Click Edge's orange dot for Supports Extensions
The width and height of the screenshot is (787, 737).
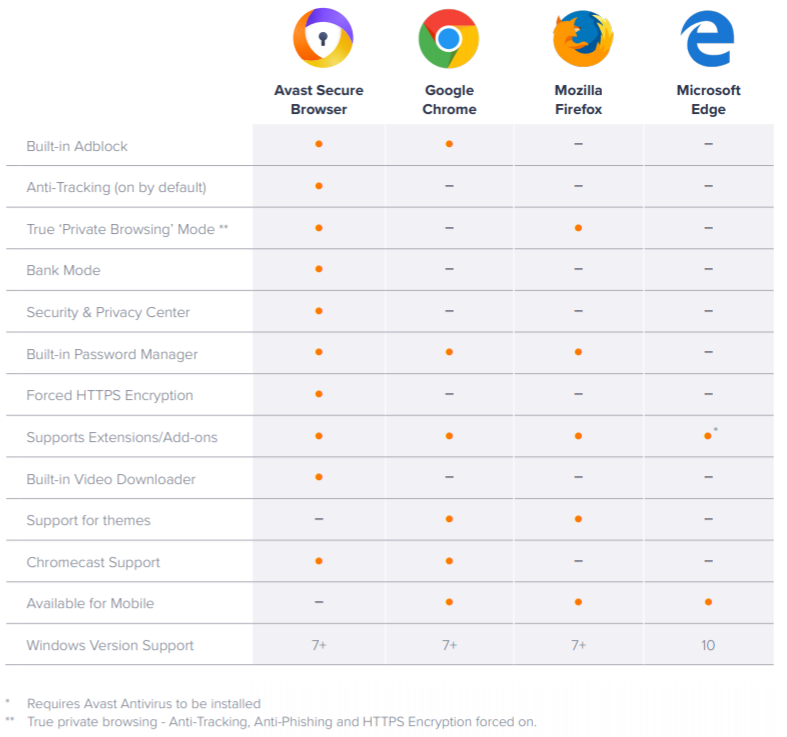point(707,437)
